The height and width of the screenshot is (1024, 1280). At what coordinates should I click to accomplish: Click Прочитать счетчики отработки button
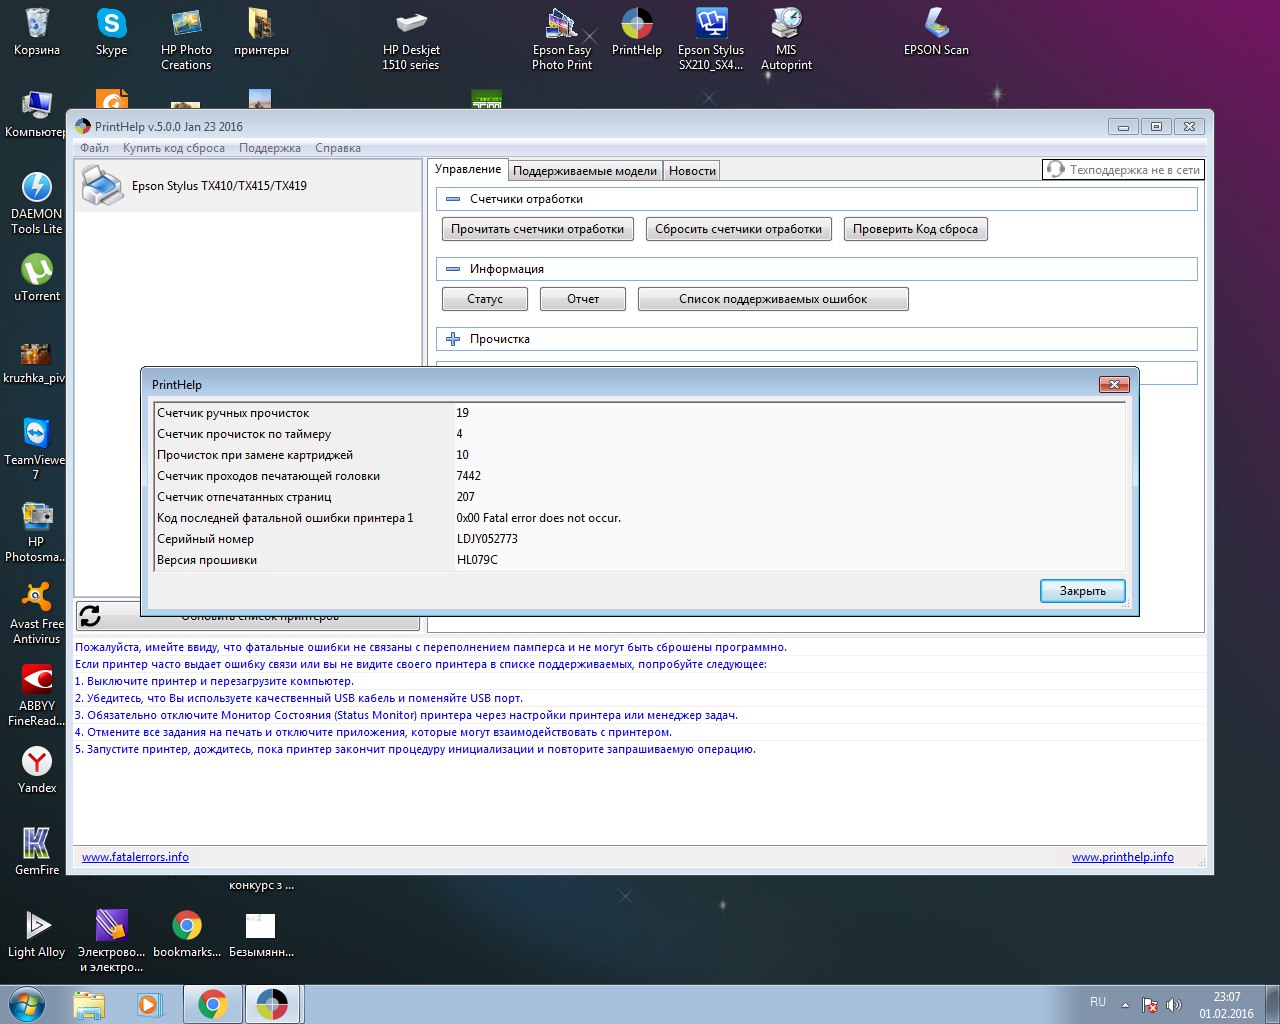(538, 229)
